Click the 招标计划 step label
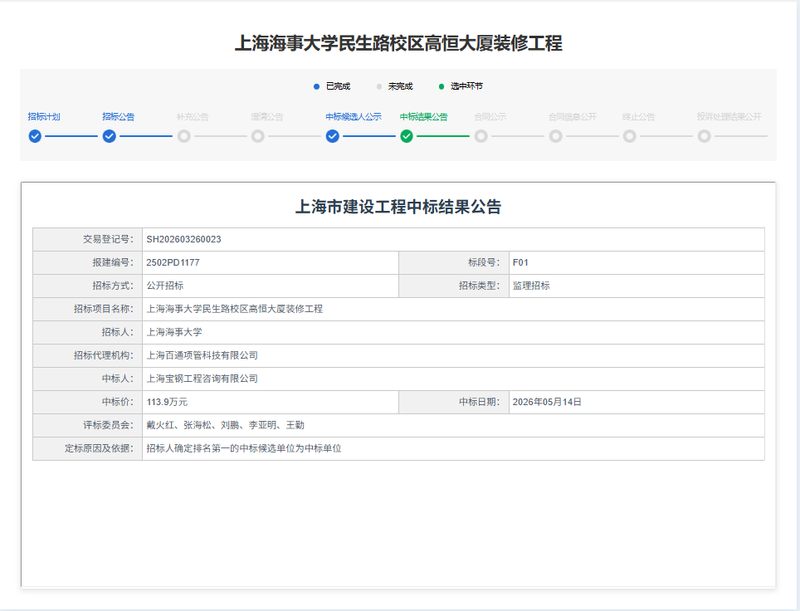This screenshot has width=800, height=611. click(44, 117)
